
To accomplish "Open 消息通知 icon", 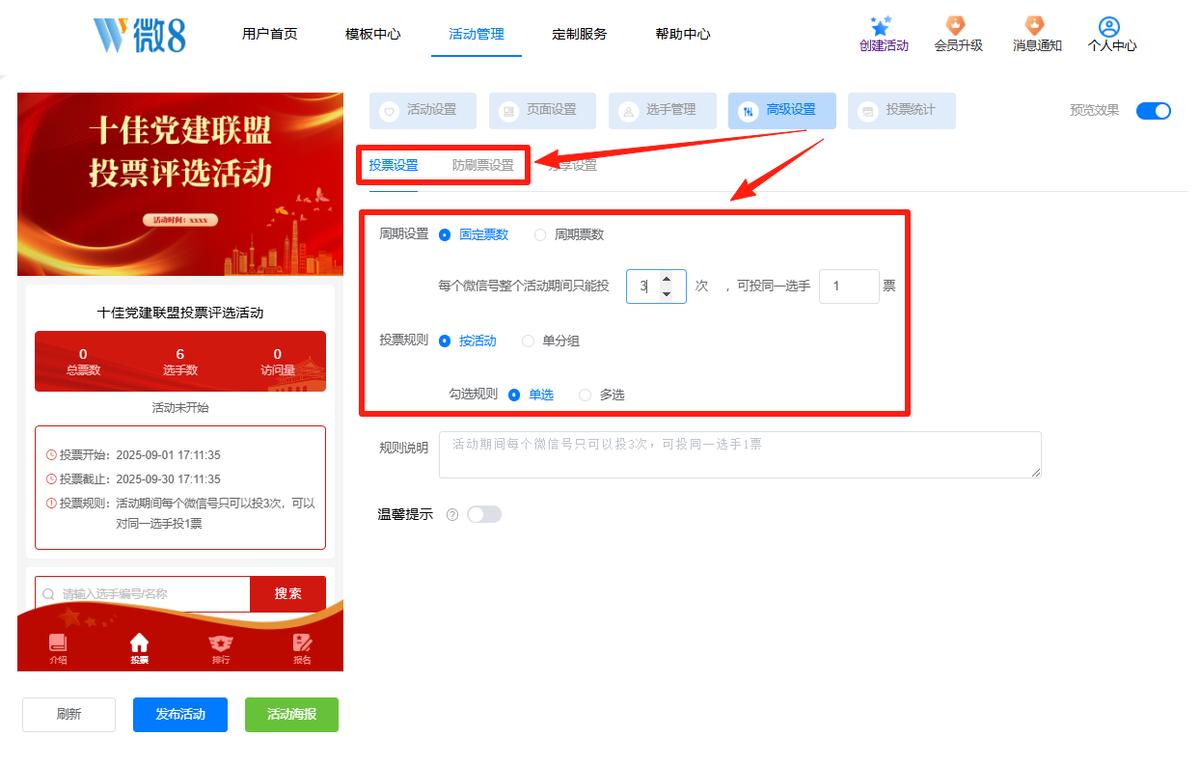I will click(x=1035, y=26).
